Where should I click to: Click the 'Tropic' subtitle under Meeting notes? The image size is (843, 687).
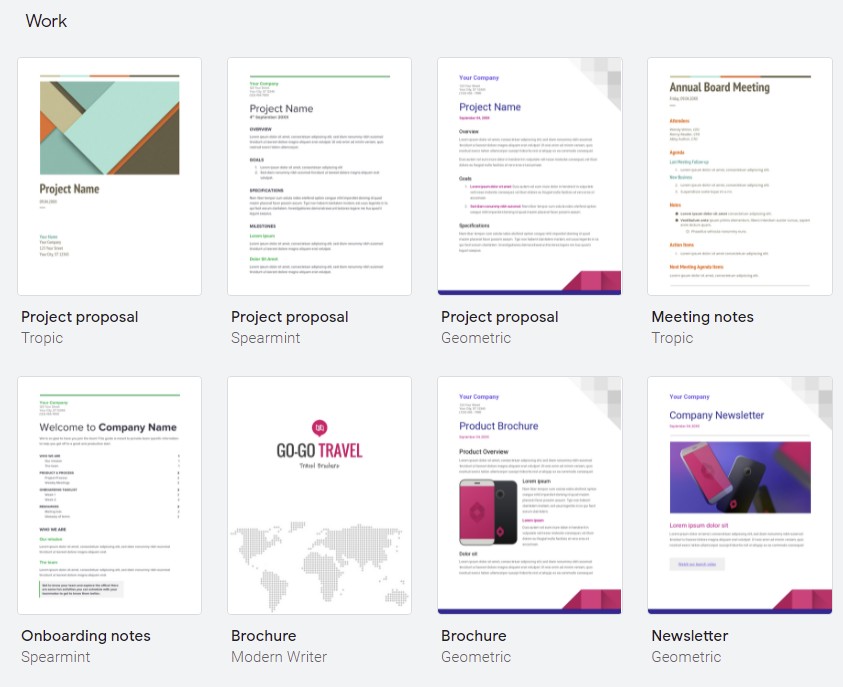tap(672, 338)
